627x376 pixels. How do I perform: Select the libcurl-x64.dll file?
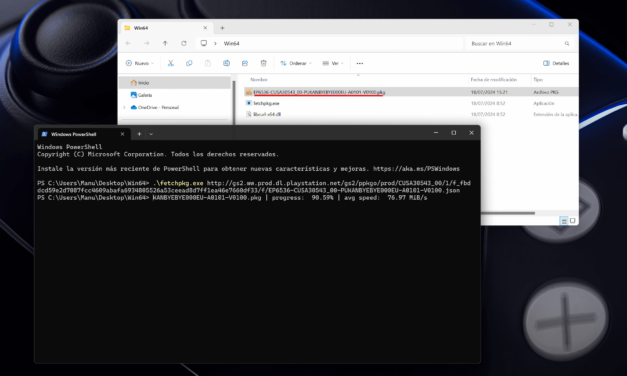(264, 114)
